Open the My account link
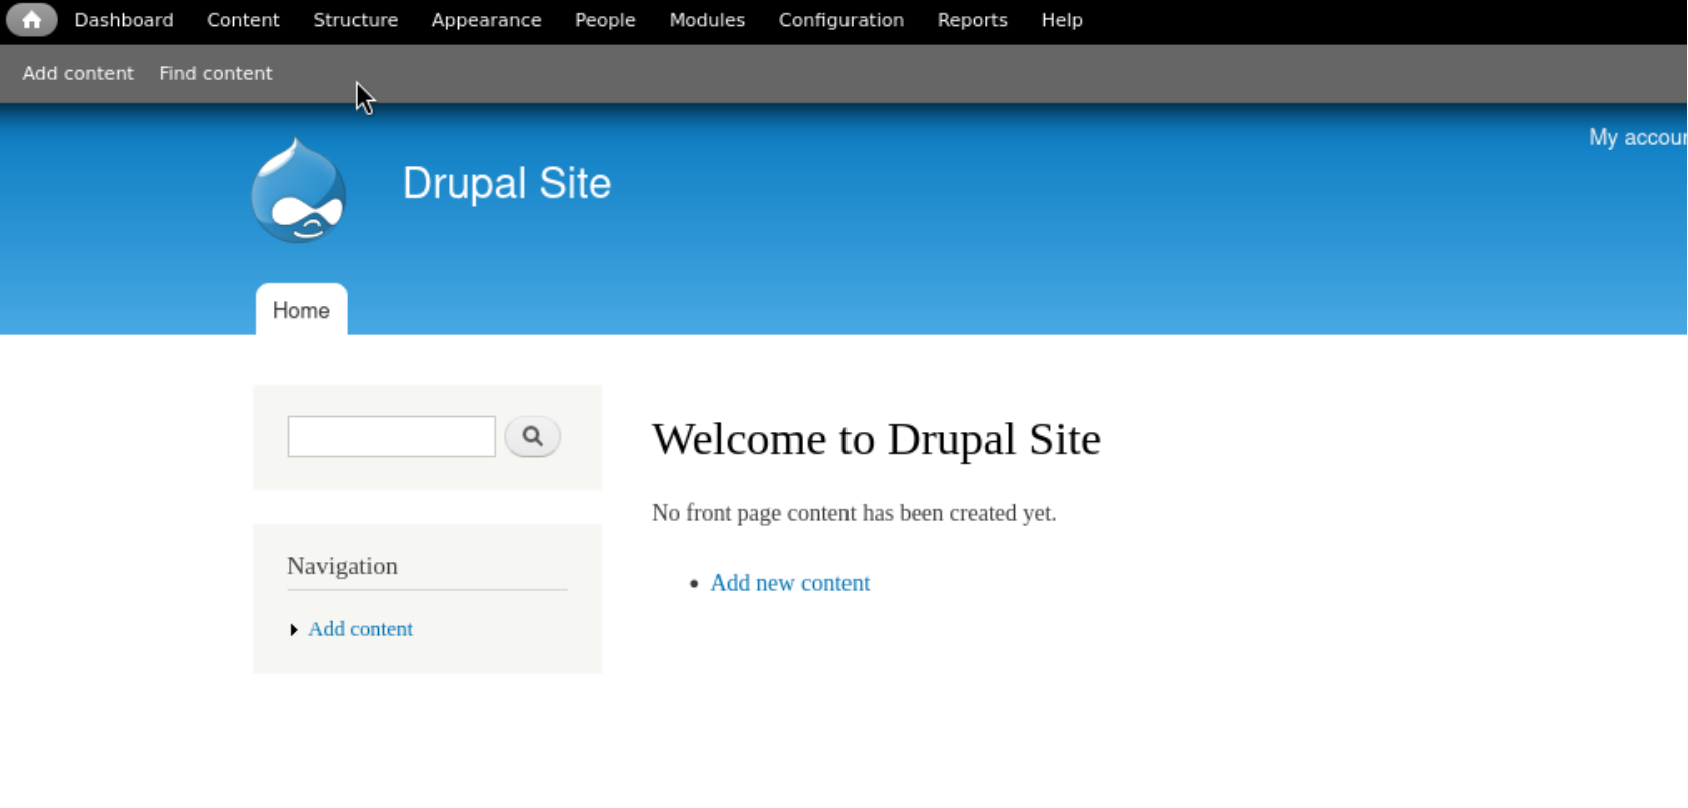Viewport: 1688px width, 808px height. [1638, 137]
